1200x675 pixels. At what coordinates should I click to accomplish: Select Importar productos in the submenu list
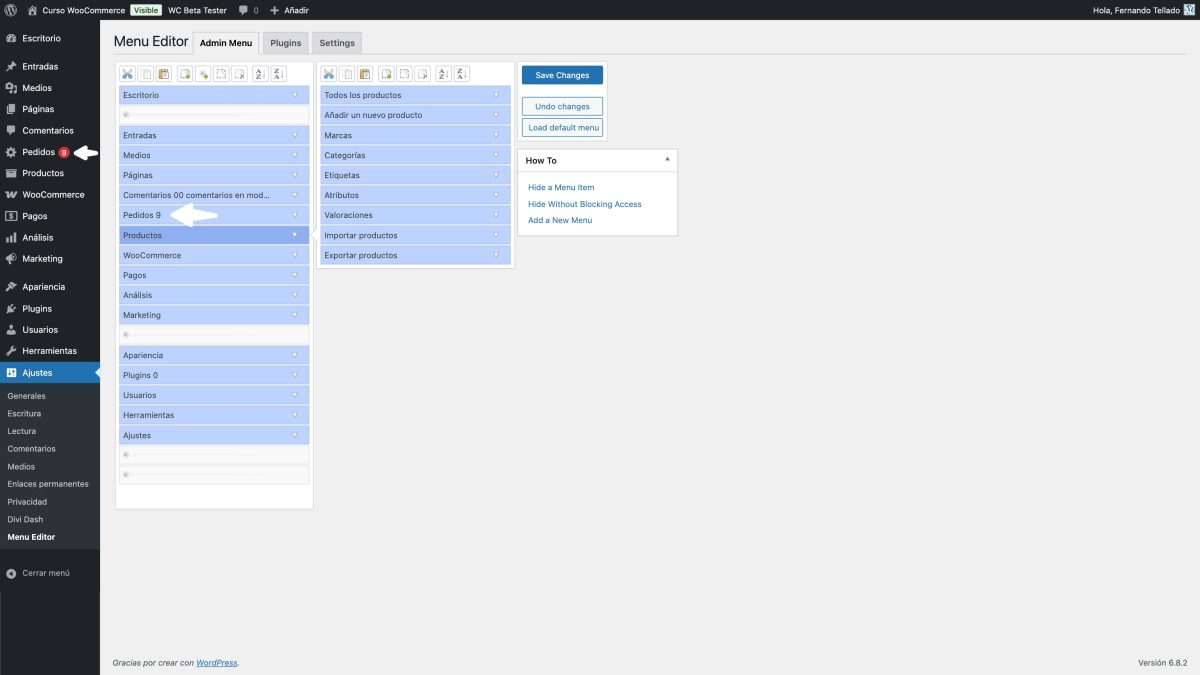tap(415, 235)
